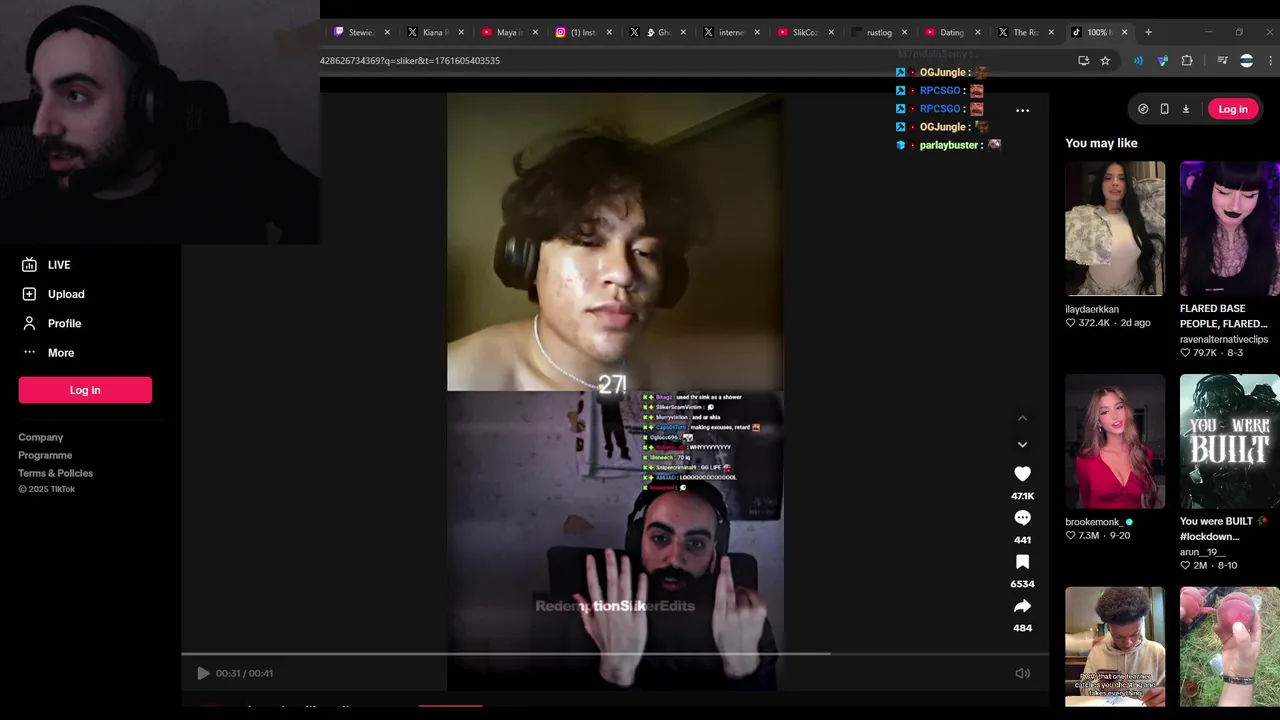
Task: Open the Terms & Policies link
Action: pyautogui.click(x=55, y=473)
